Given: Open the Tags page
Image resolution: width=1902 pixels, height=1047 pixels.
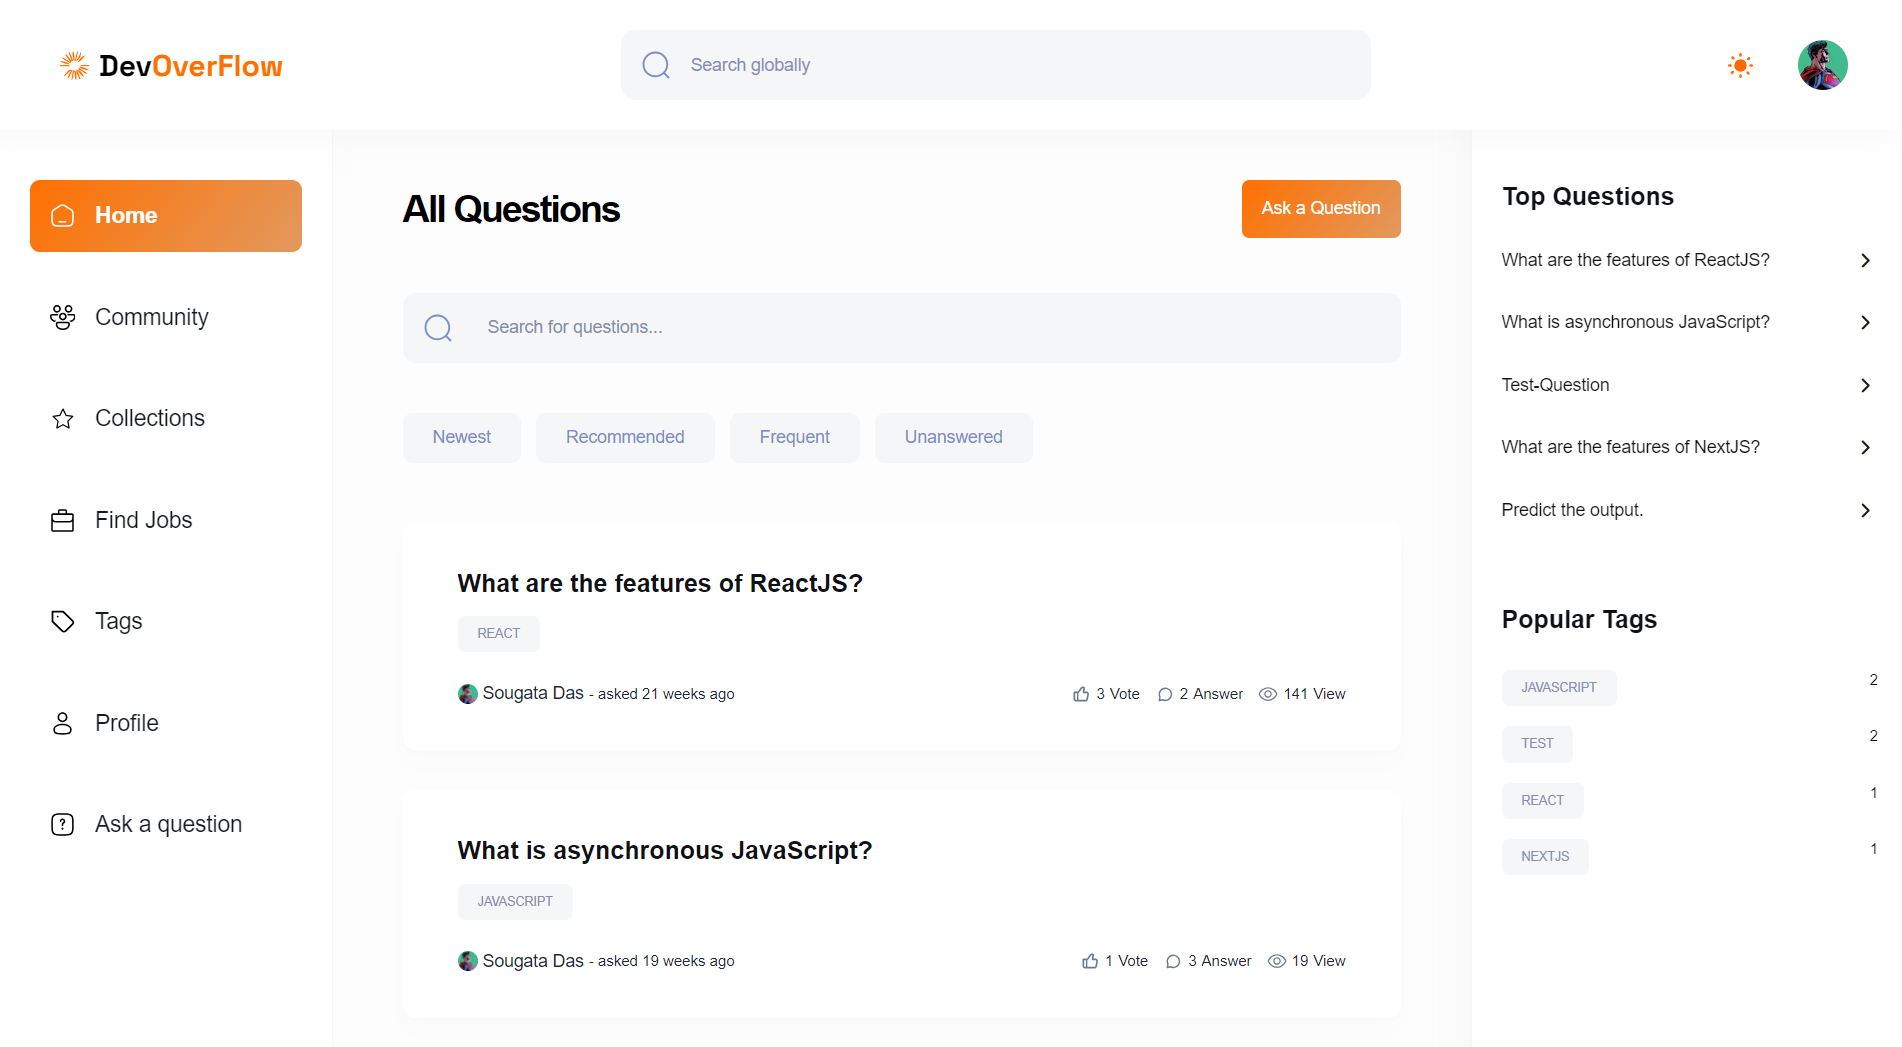Looking at the screenshot, I should point(118,621).
